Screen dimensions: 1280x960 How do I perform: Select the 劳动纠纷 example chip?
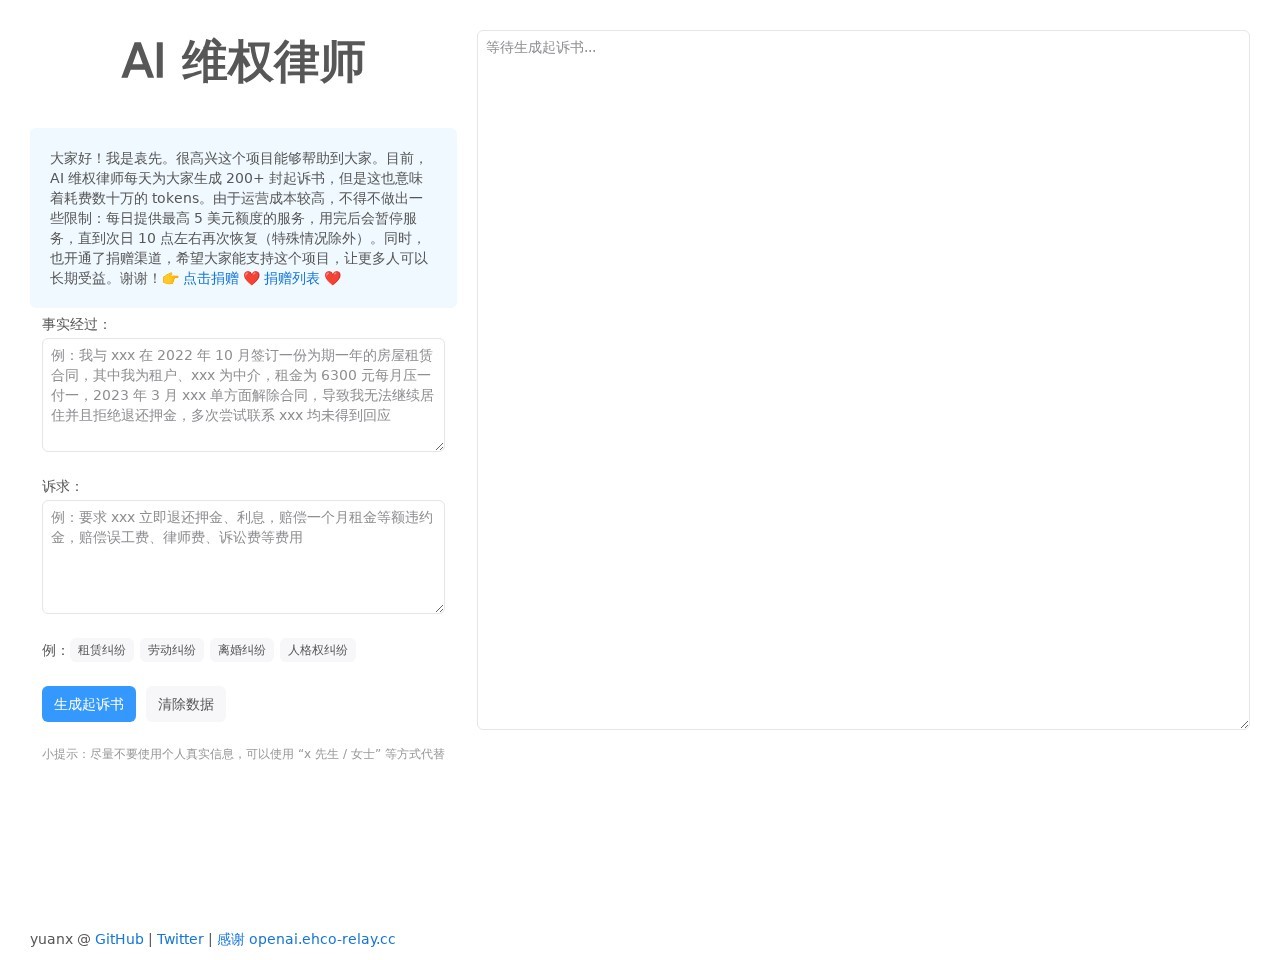(x=171, y=650)
